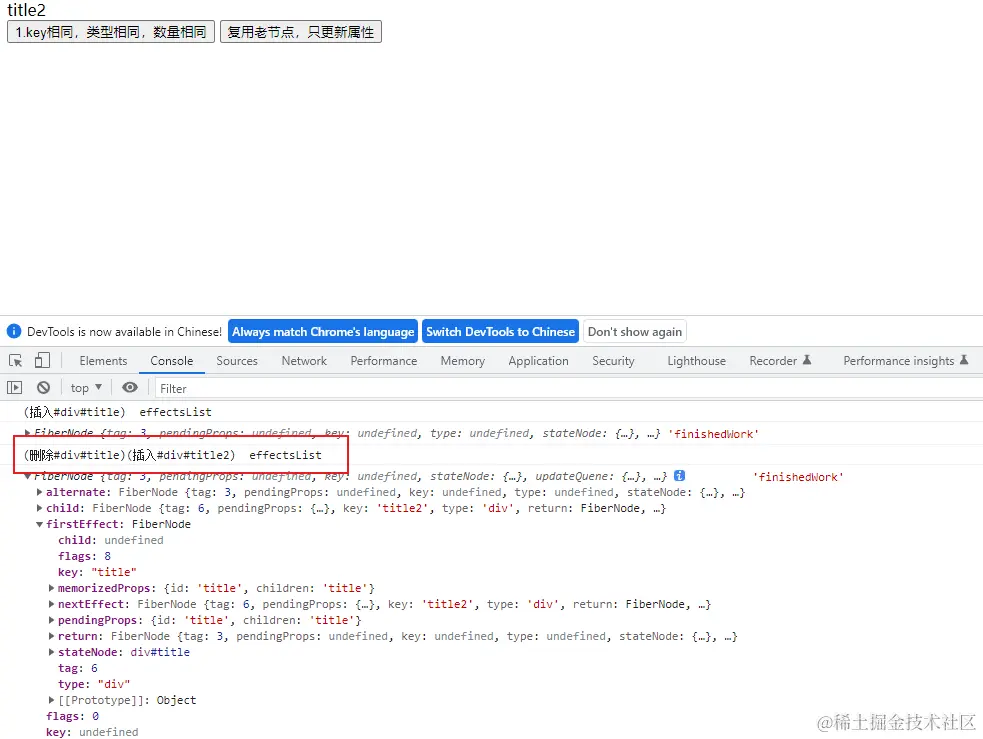983x739 pixels.
Task: Click Switch DevTools to Chinese
Action: pyautogui.click(x=500, y=332)
